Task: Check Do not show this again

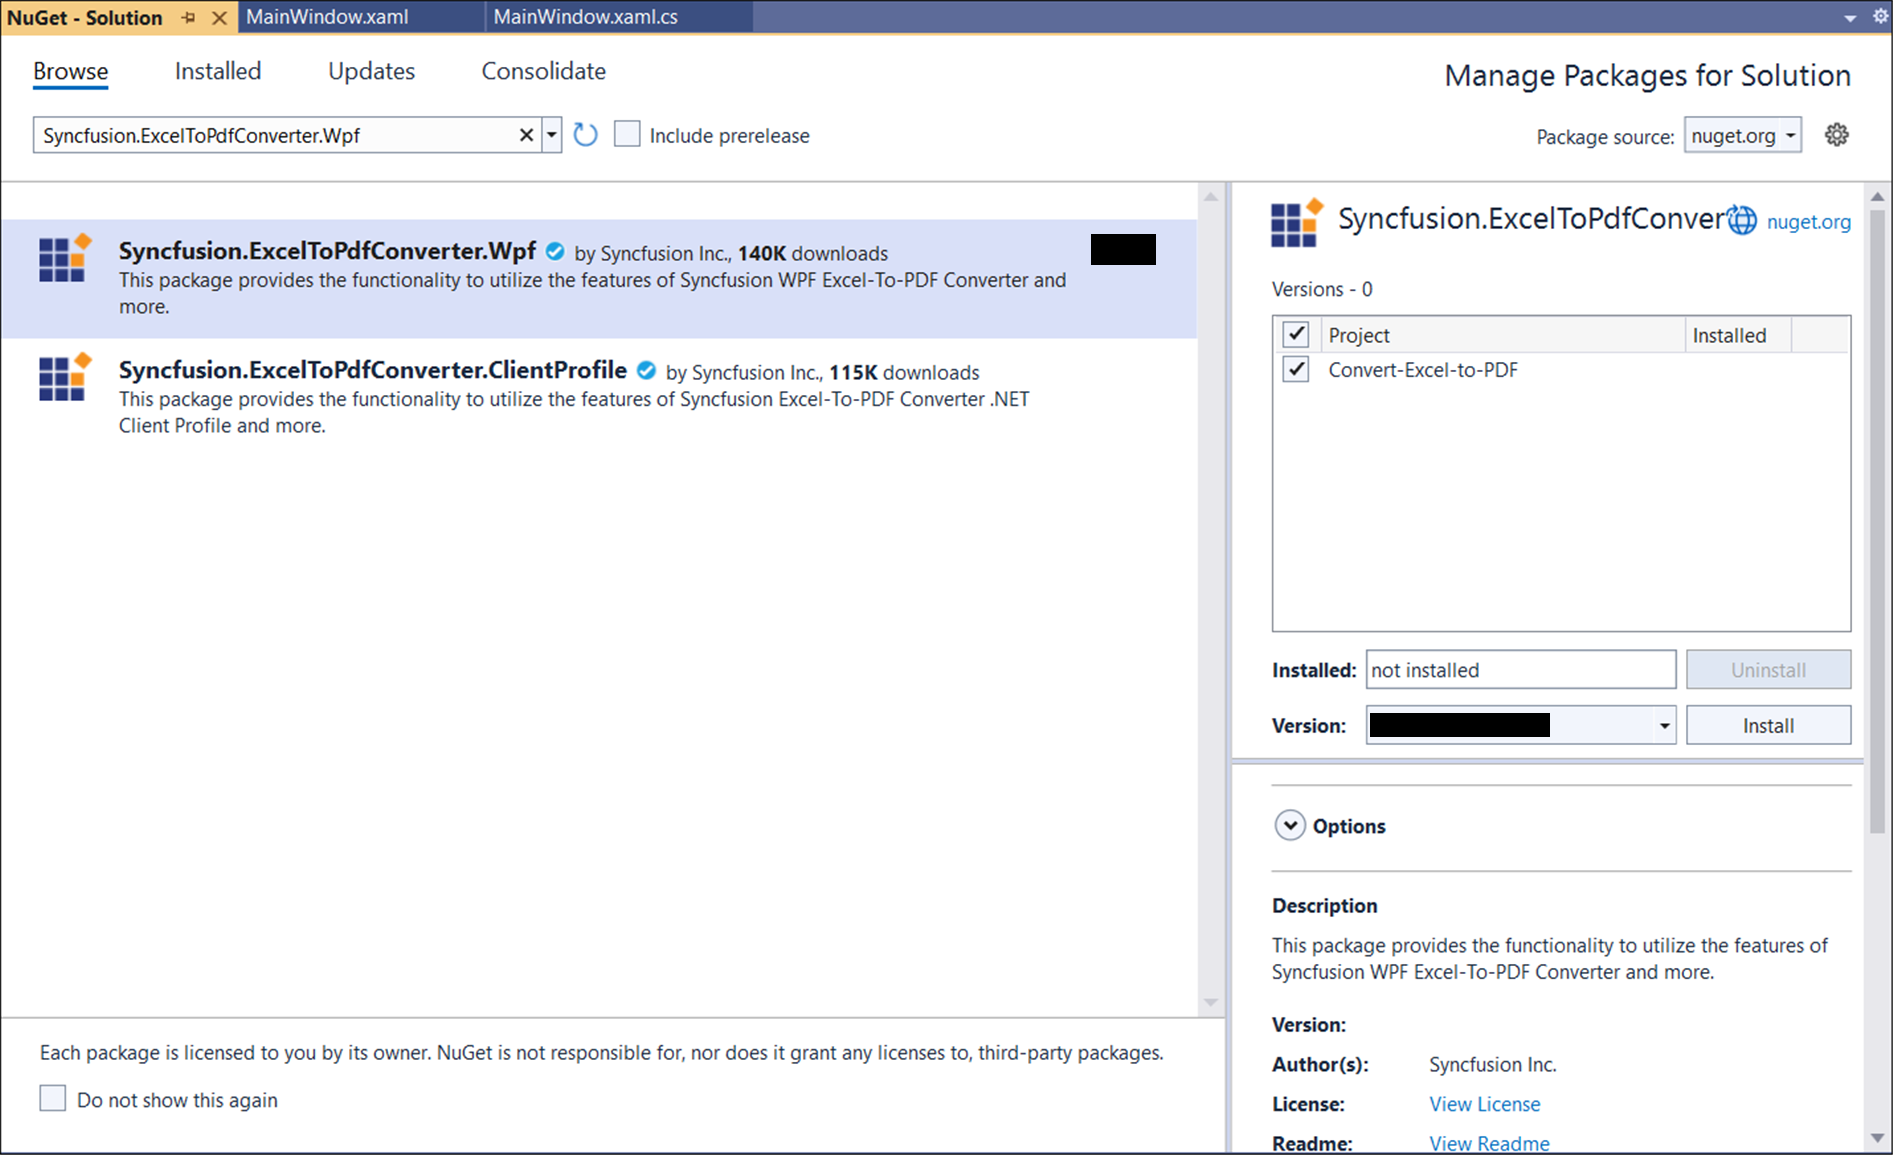Action: point(53,1098)
